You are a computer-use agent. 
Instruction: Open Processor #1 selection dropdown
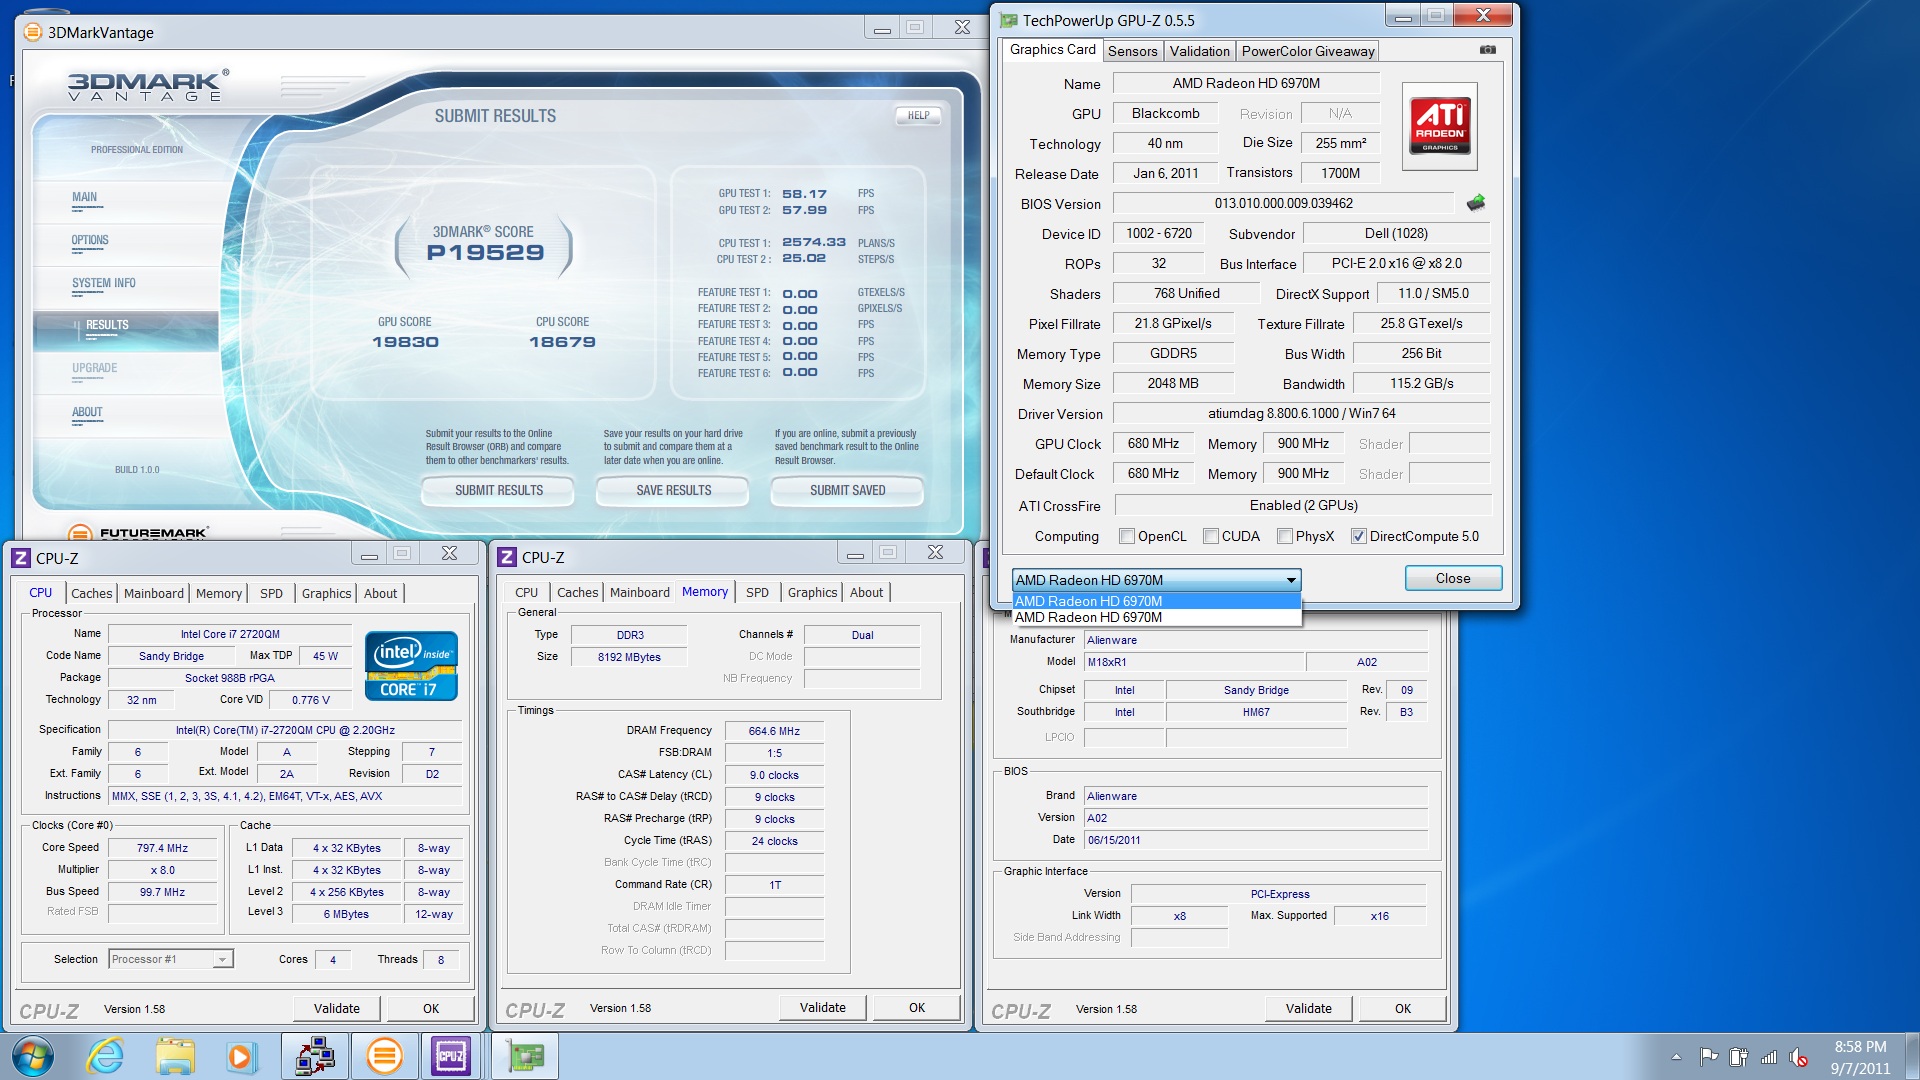pyautogui.click(x=171, y=959)
